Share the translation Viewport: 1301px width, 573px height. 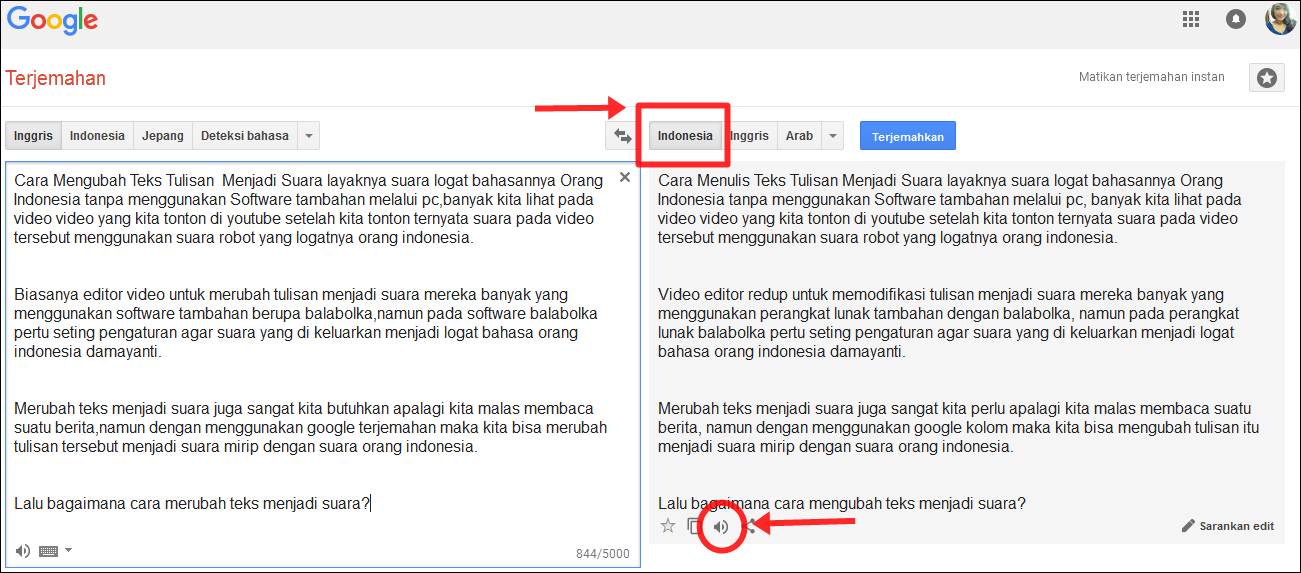click(749, 526)
